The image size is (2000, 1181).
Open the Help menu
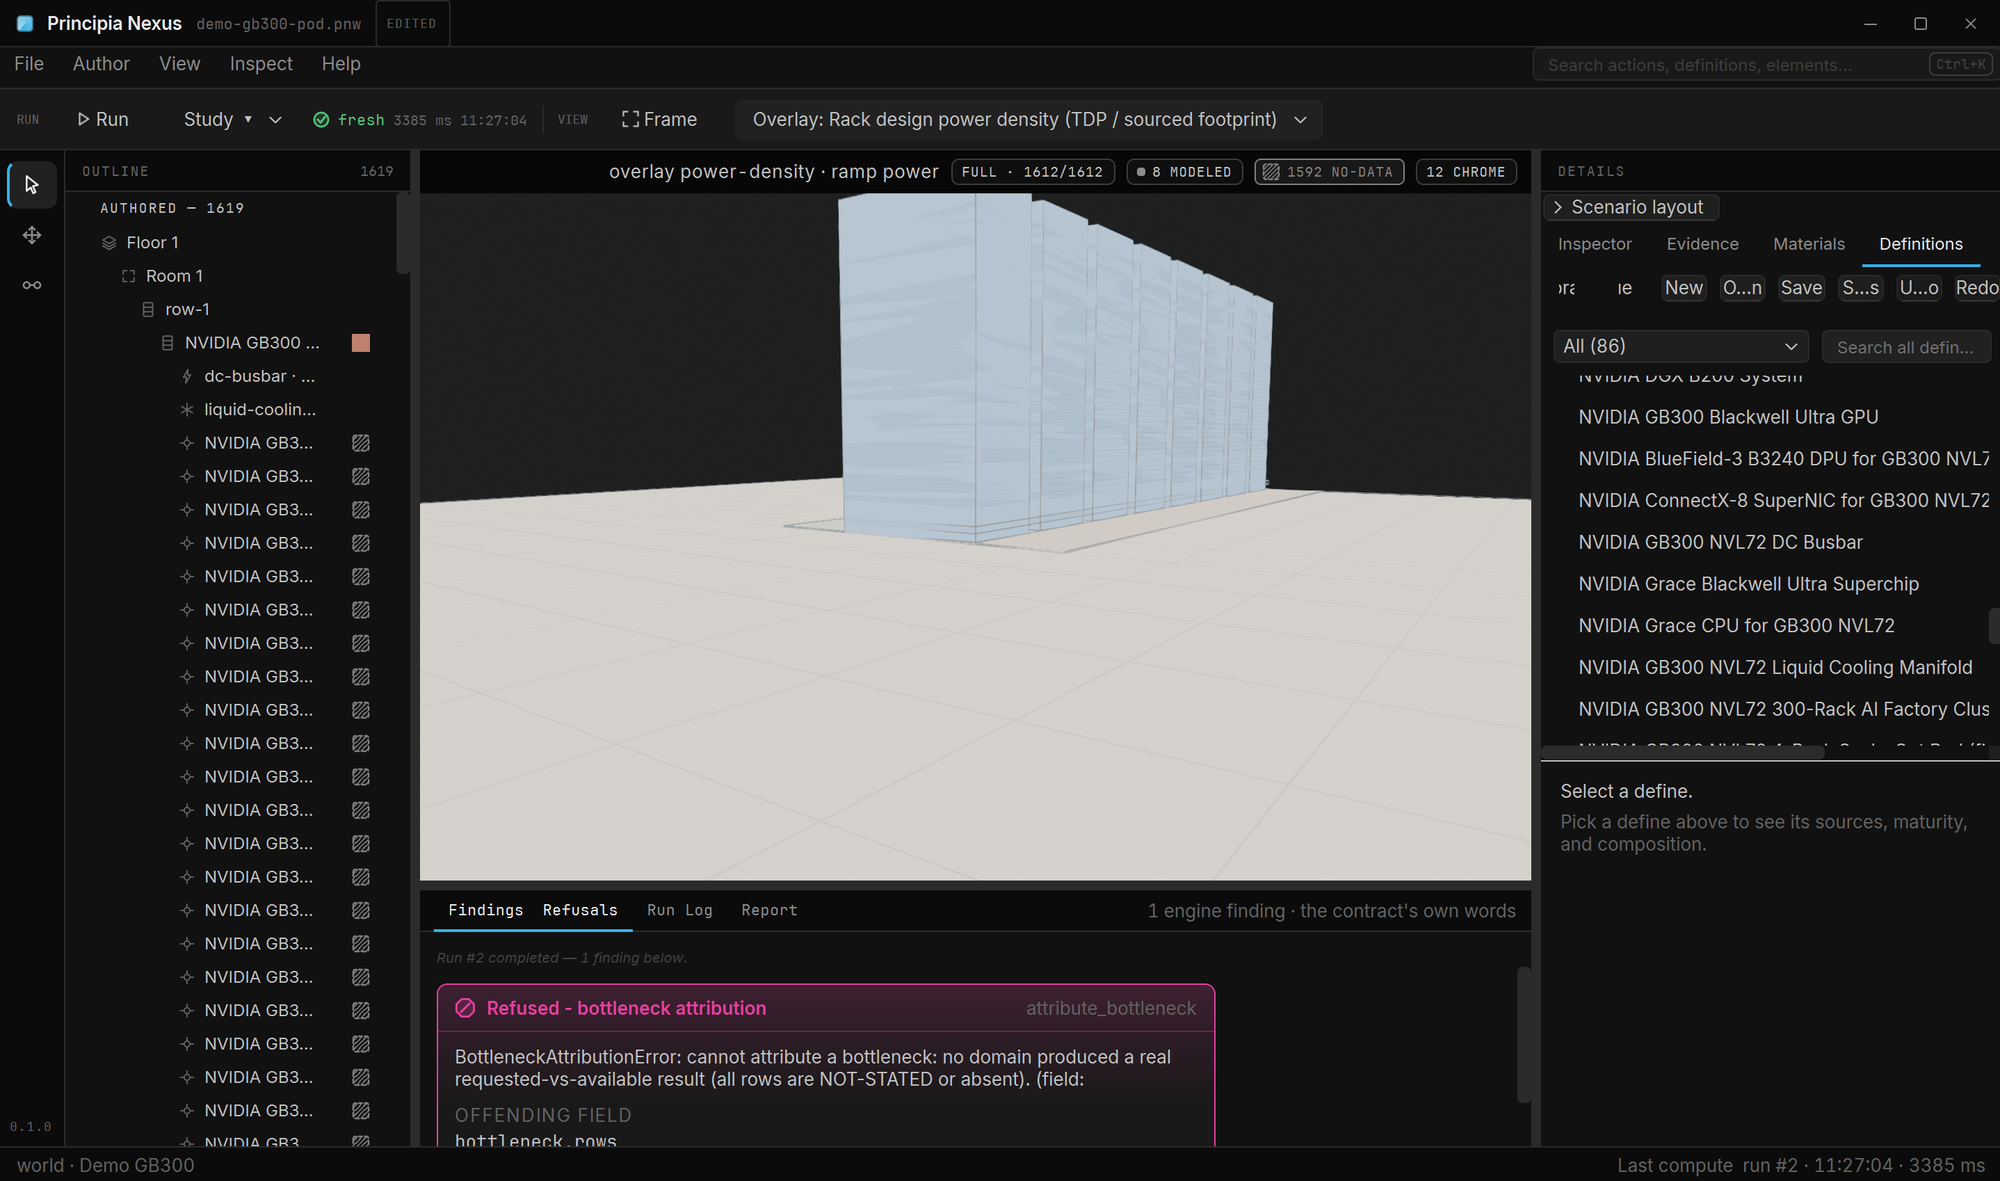341,64
